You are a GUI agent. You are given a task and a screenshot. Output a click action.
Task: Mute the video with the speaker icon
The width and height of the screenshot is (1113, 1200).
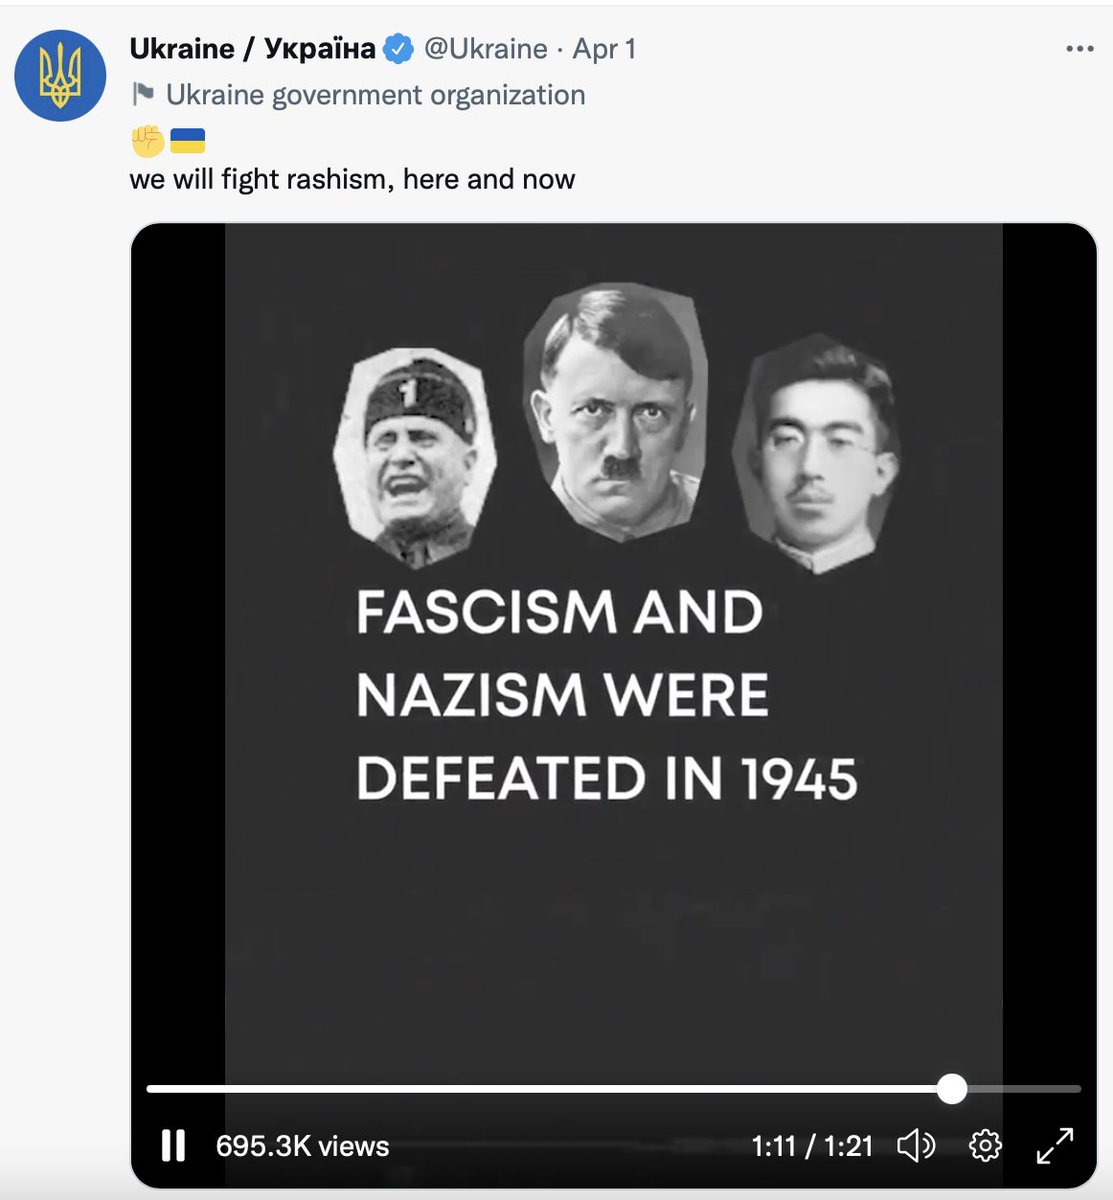tap(916, 1146)
